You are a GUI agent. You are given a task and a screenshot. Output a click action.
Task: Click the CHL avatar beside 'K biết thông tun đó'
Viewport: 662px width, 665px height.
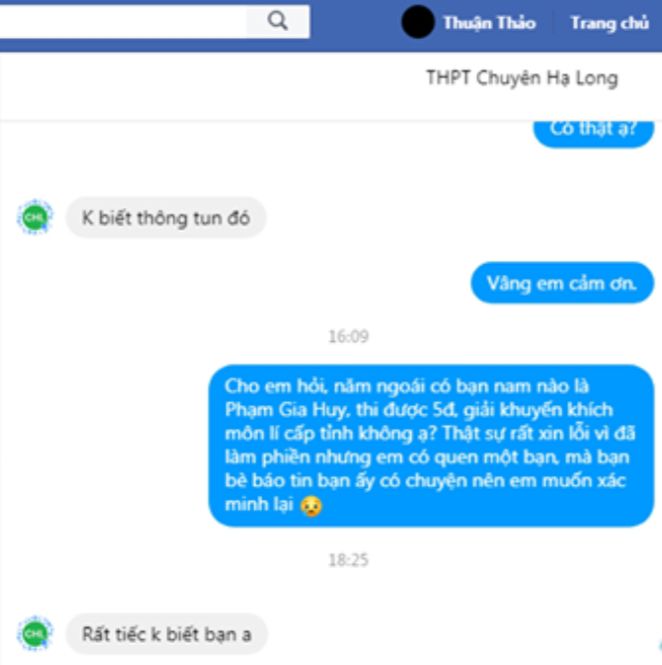(35, 217)
